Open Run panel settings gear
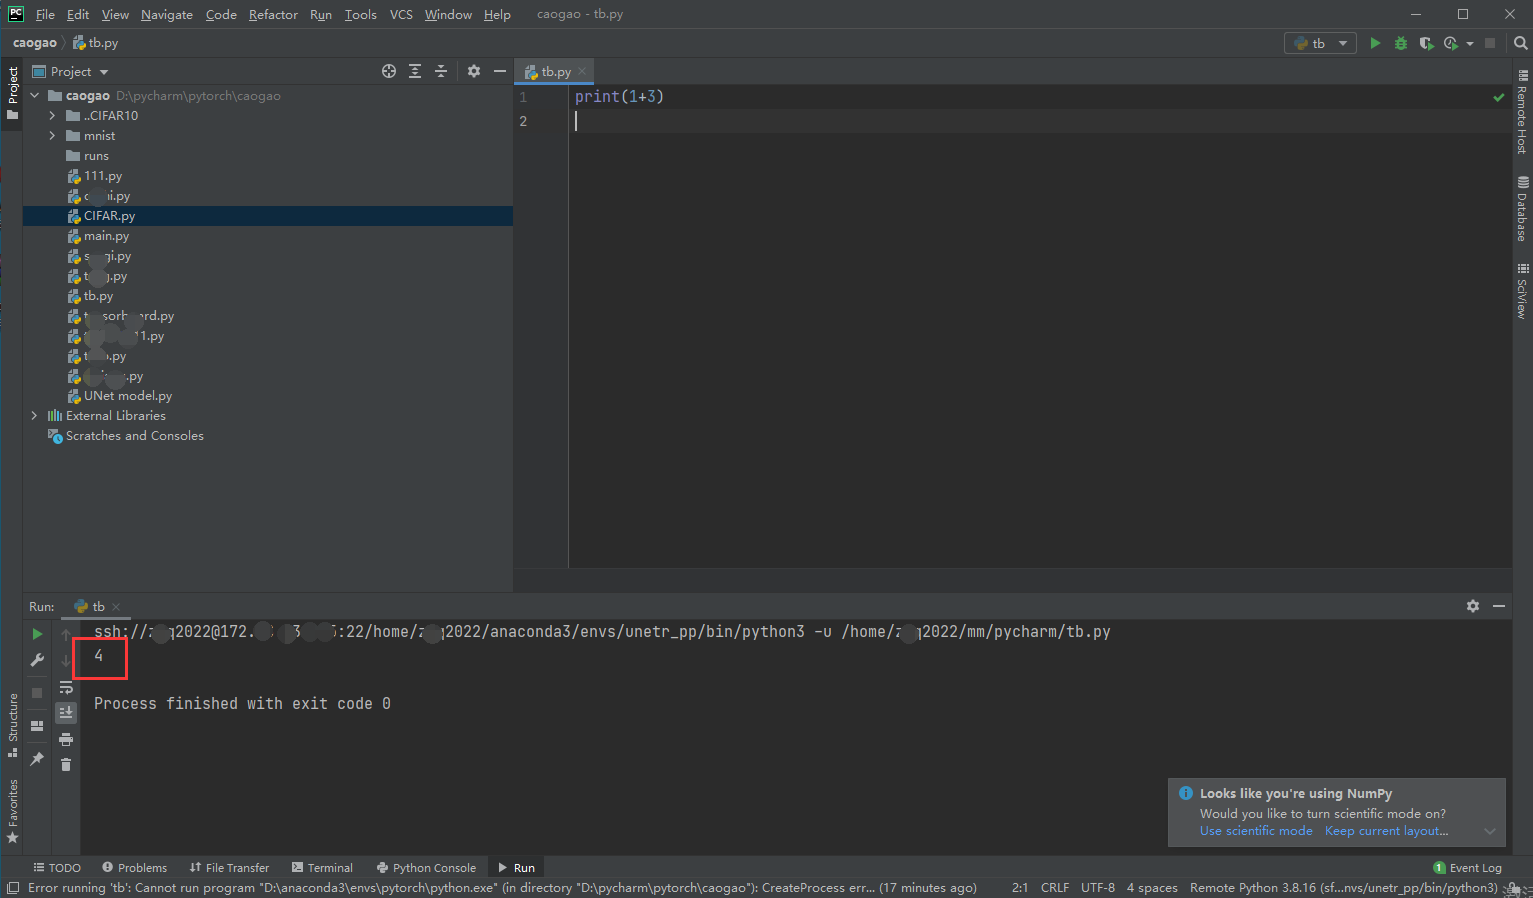This screenshot has width=1533, height=898. [x=1473, y=606]
